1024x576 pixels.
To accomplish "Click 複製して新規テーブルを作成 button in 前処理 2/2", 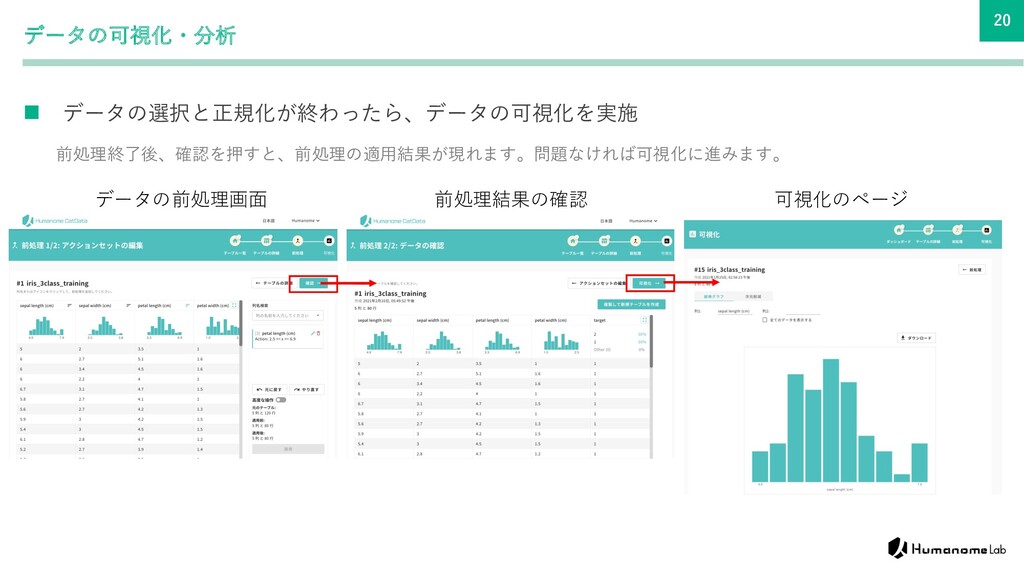I will [x=631, y=304].
